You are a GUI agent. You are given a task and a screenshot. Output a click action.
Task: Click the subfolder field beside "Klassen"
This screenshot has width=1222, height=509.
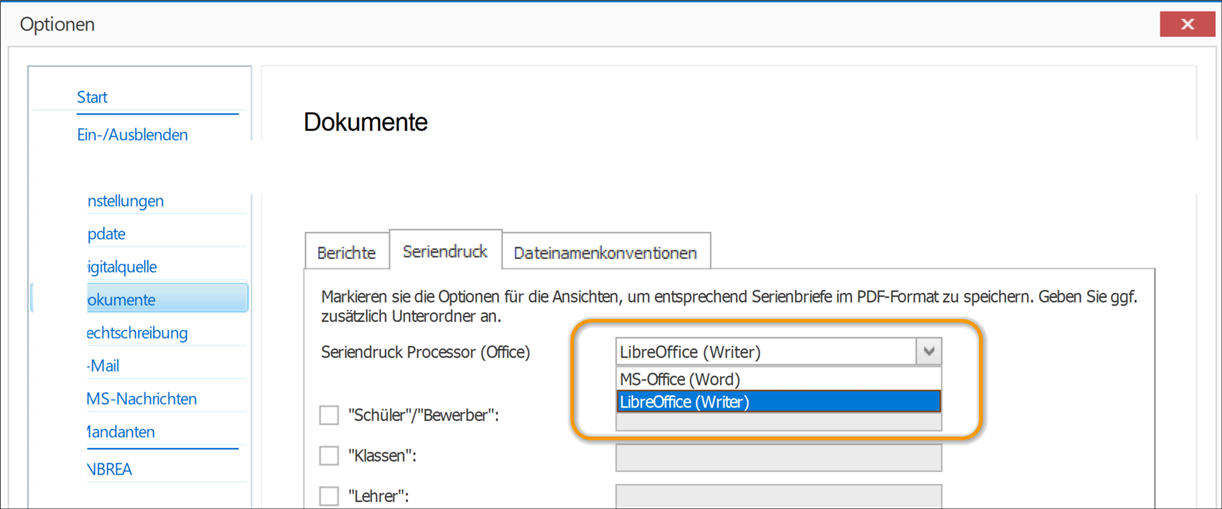point(779,458)
